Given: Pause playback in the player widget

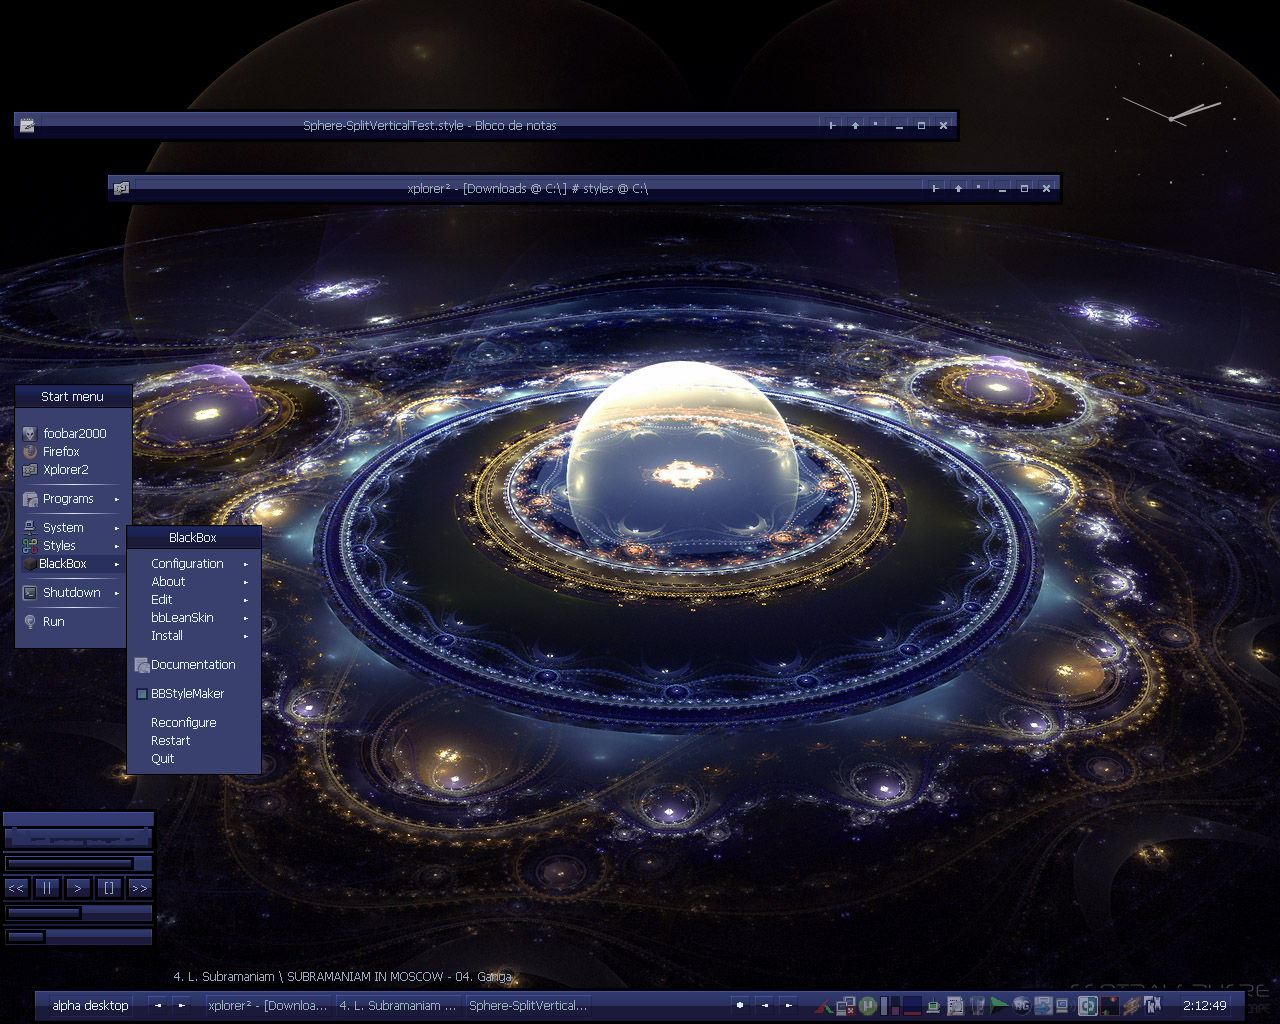Looking at the screenshot, I should [47, 887].
